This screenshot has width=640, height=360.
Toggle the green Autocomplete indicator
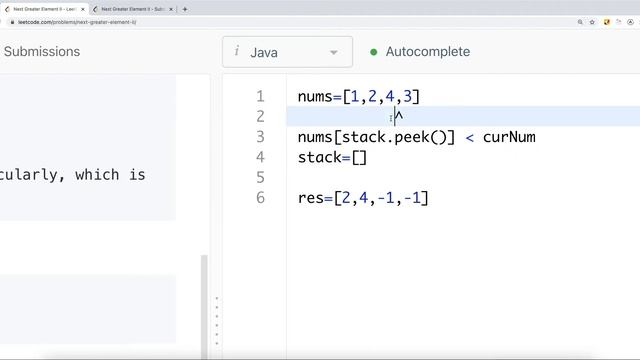point(373,52)
